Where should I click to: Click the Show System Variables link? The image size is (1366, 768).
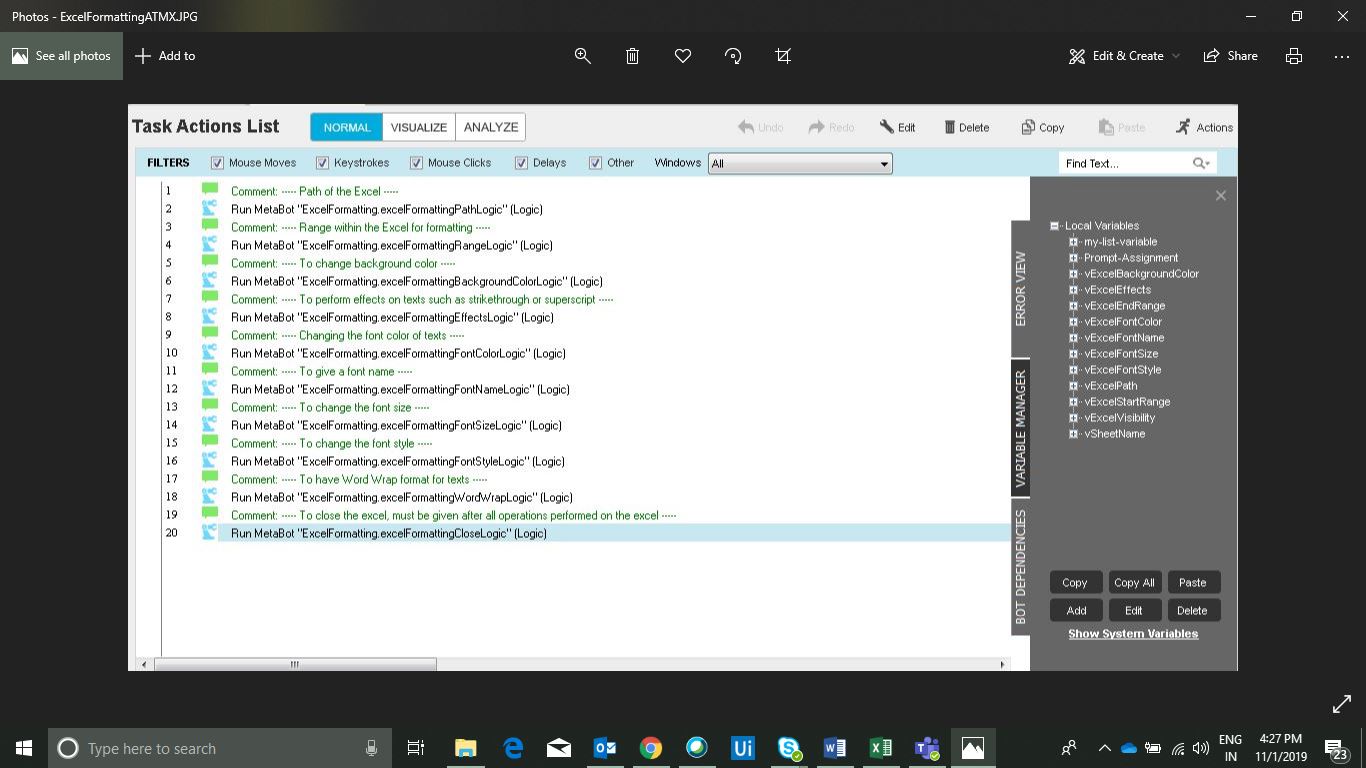1133,634
